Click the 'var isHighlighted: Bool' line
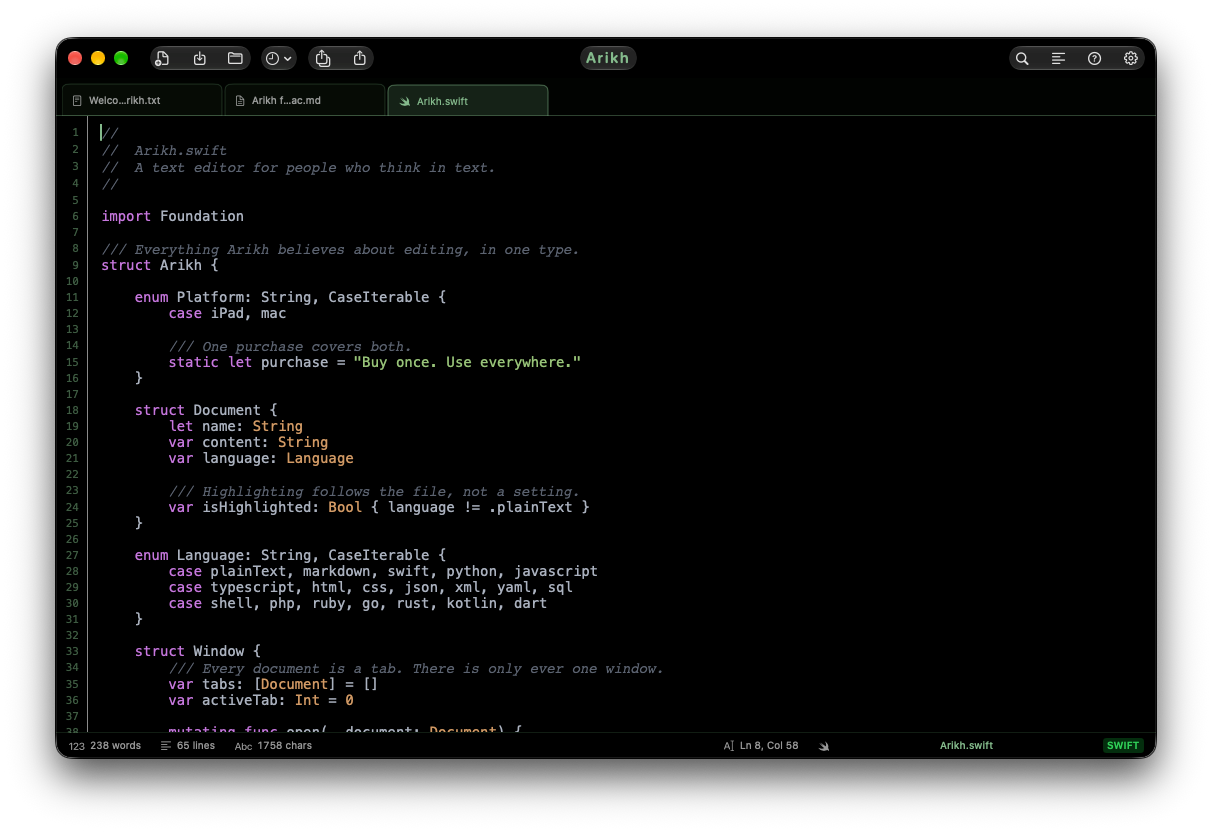Image resolution: width=1212 pixels, height=832 pixels. [379, 507]
